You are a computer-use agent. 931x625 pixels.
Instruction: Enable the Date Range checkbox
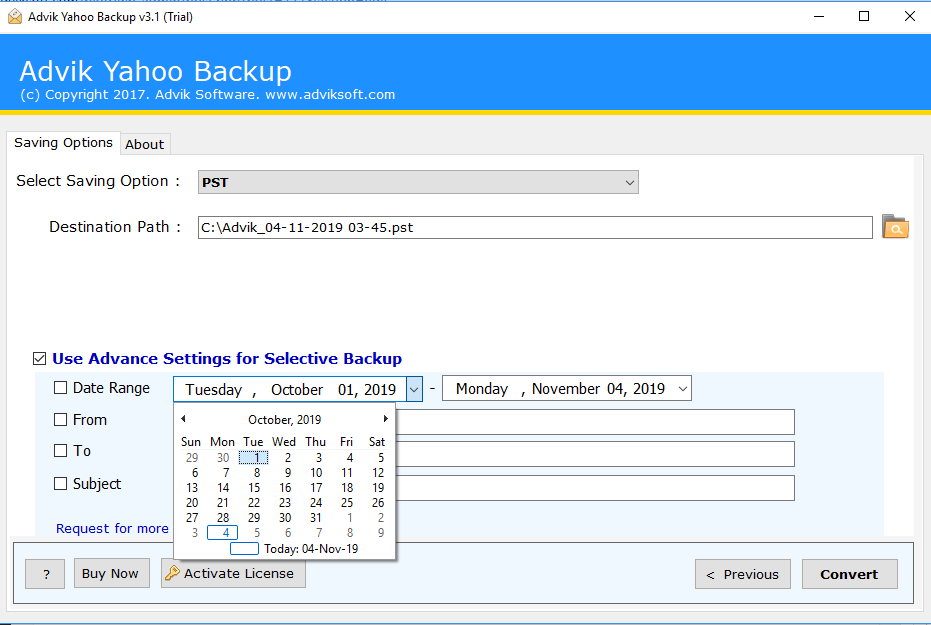click(x=61, y=388)
